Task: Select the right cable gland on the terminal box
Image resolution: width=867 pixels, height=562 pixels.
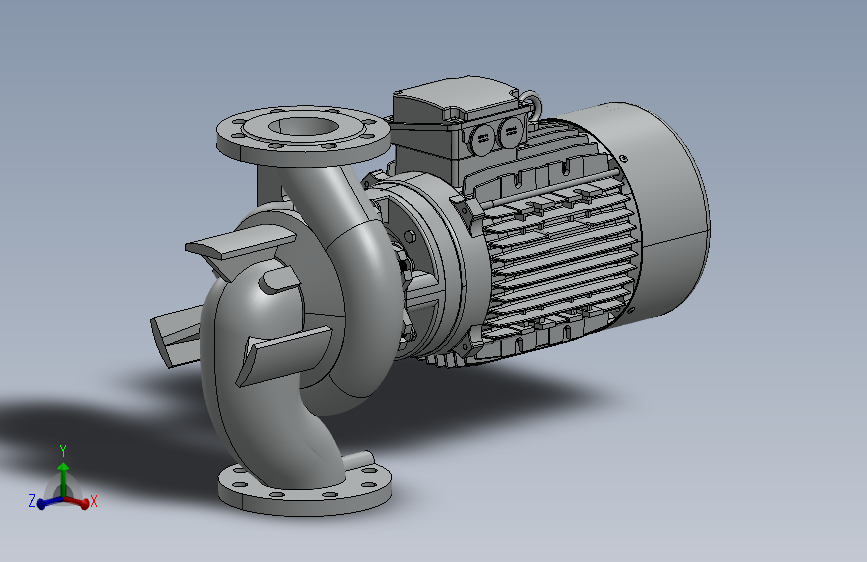Action: 510,133
